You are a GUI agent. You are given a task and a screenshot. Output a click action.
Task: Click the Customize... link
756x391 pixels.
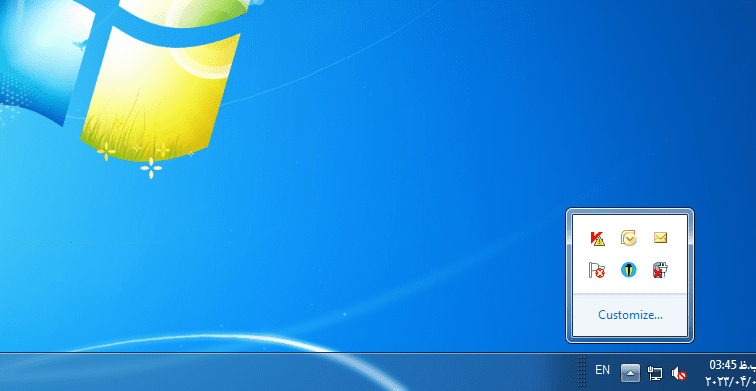630,315
